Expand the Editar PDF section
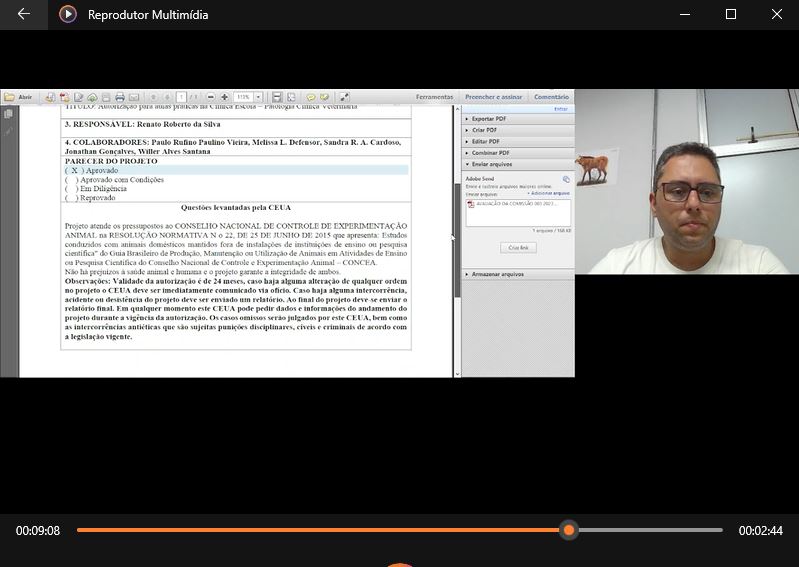The height and width of the screenshot is (567, 799). click(518, 141)
